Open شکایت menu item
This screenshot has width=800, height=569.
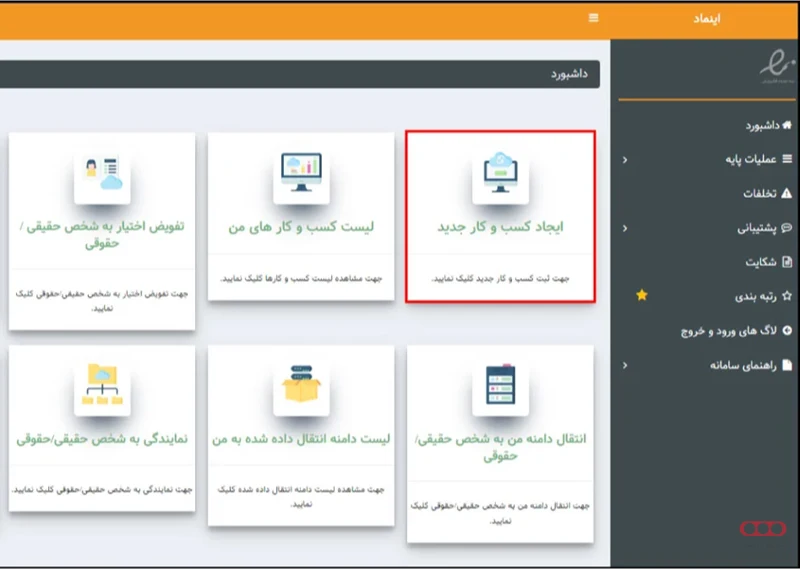tap(761, 262)
